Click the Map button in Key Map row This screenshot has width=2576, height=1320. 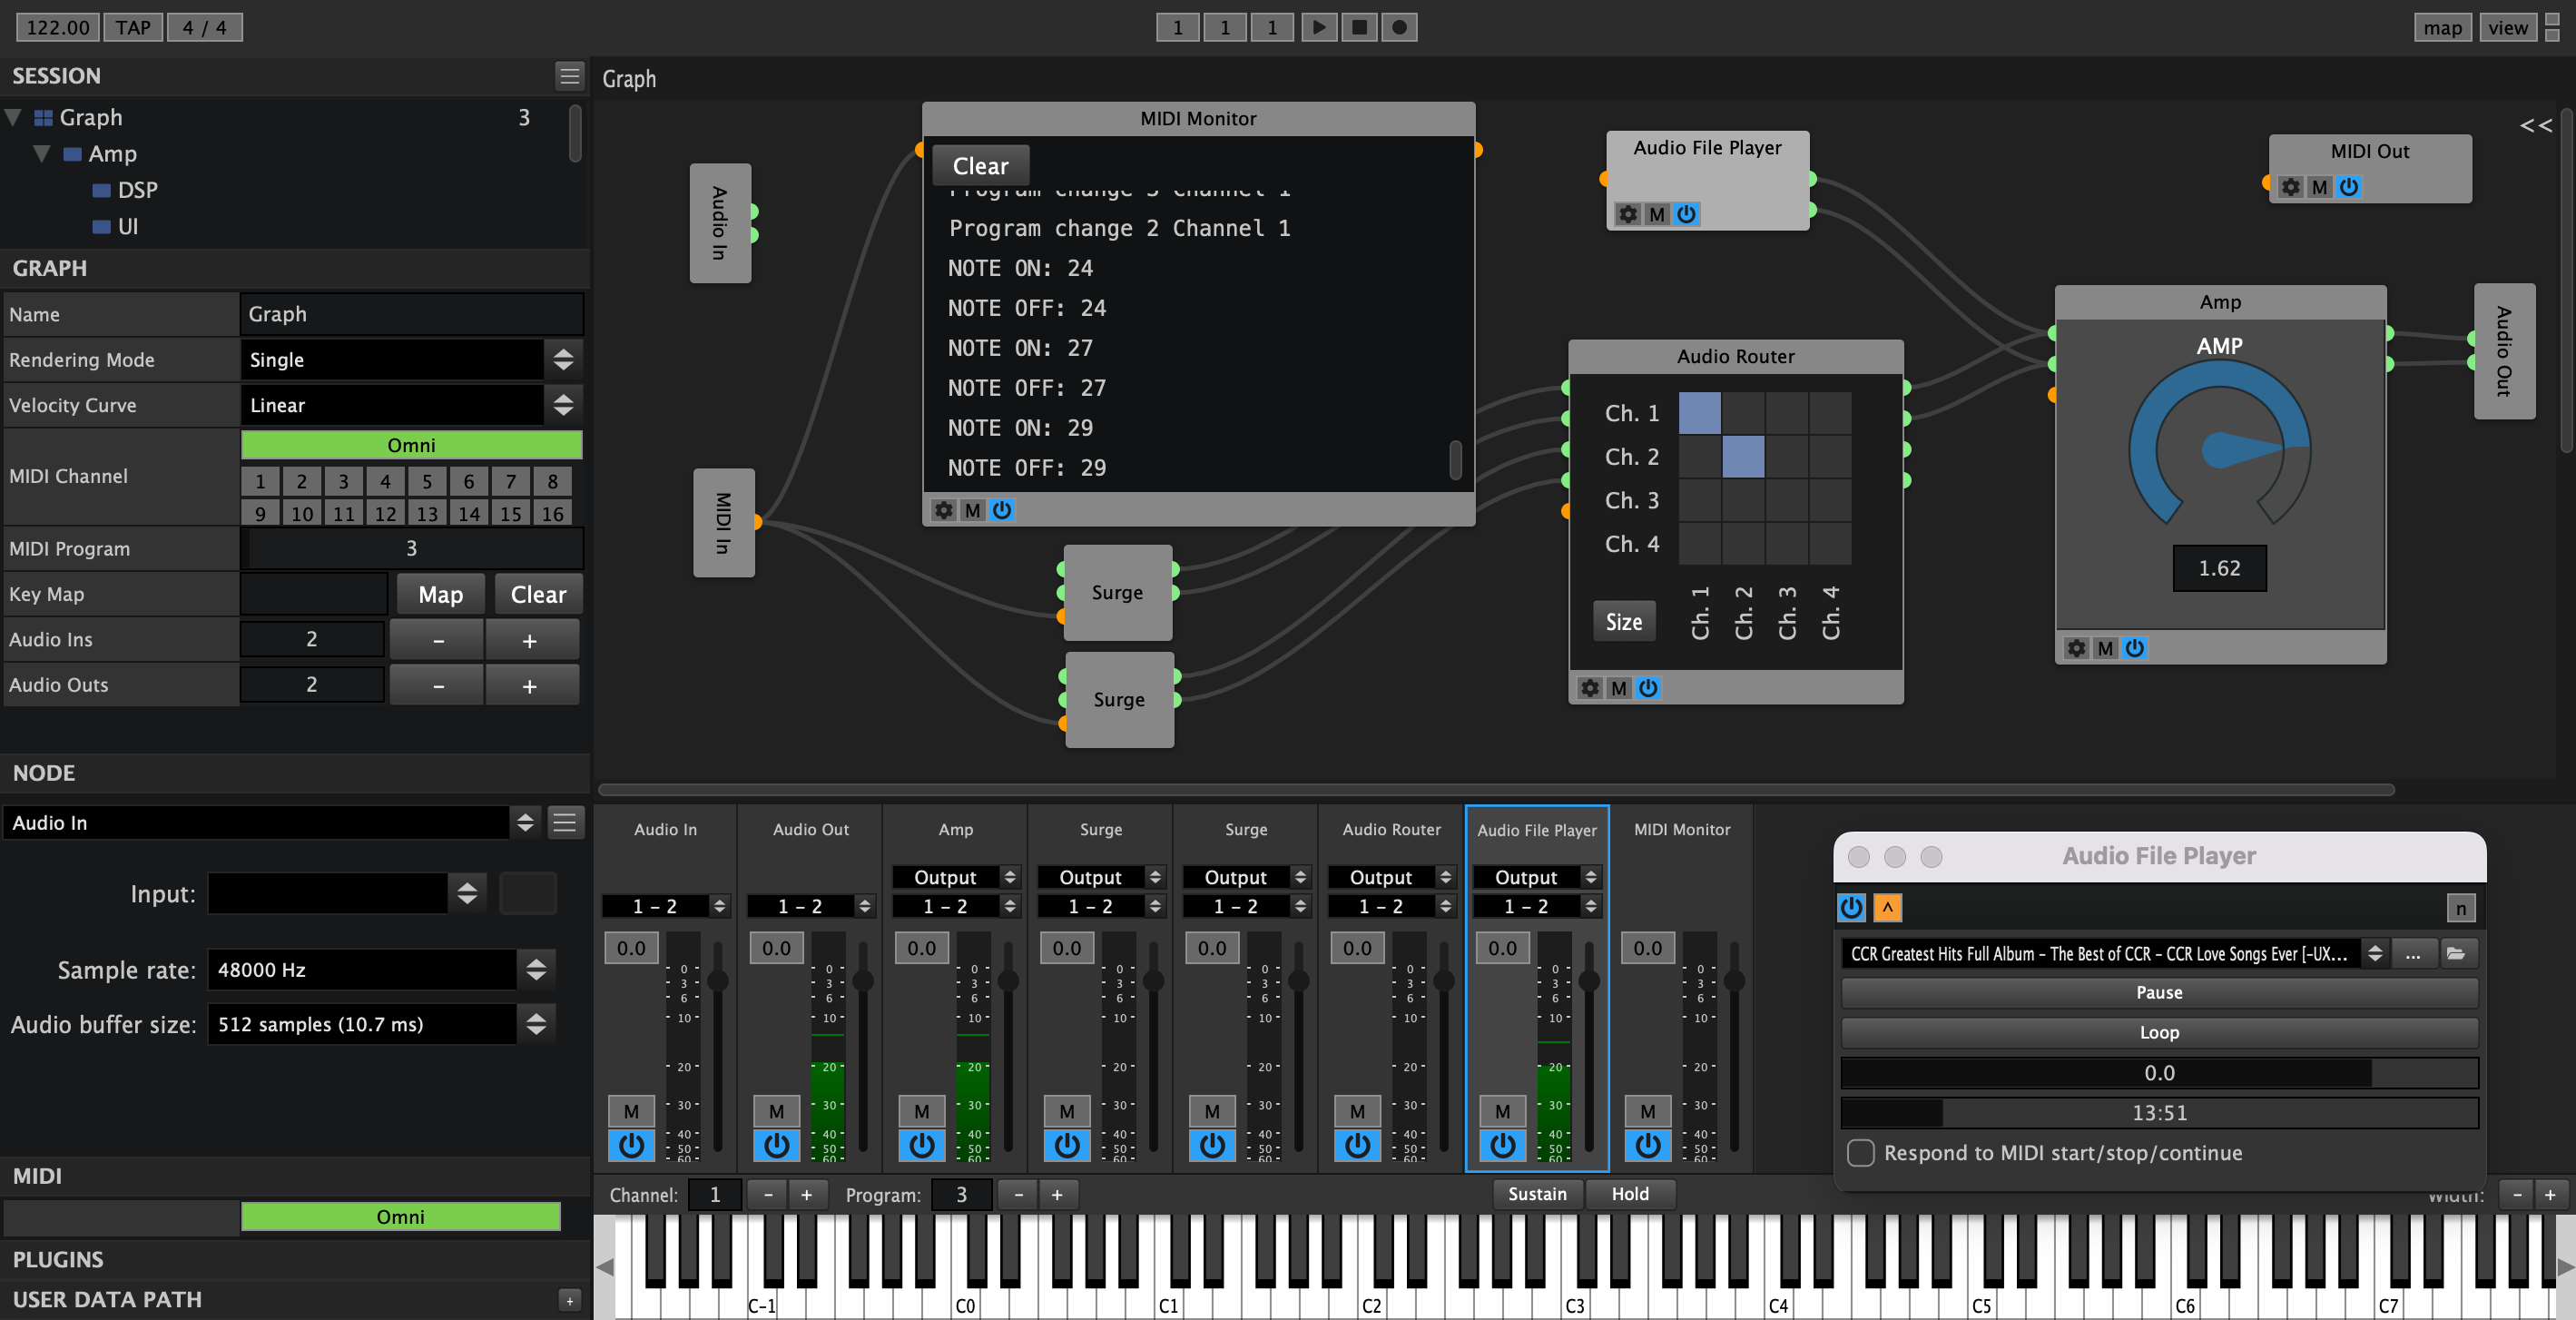click(x=439, y=593)
